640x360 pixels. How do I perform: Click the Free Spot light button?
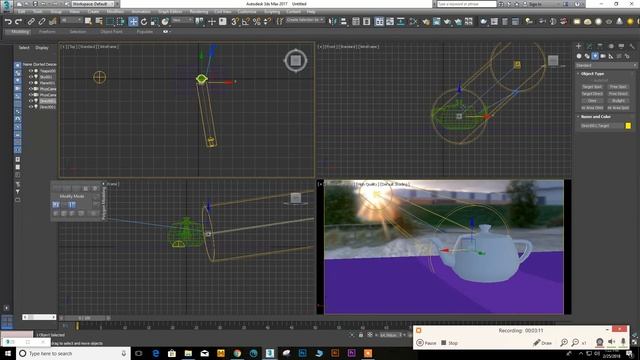[618, 87]
